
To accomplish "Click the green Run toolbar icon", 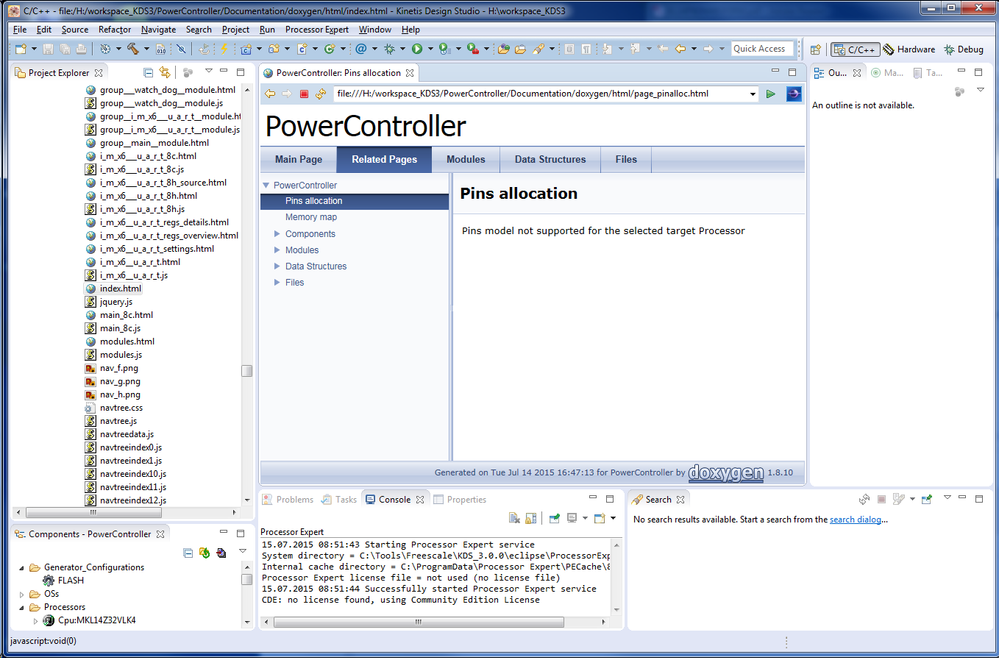I will coord(417,49).
